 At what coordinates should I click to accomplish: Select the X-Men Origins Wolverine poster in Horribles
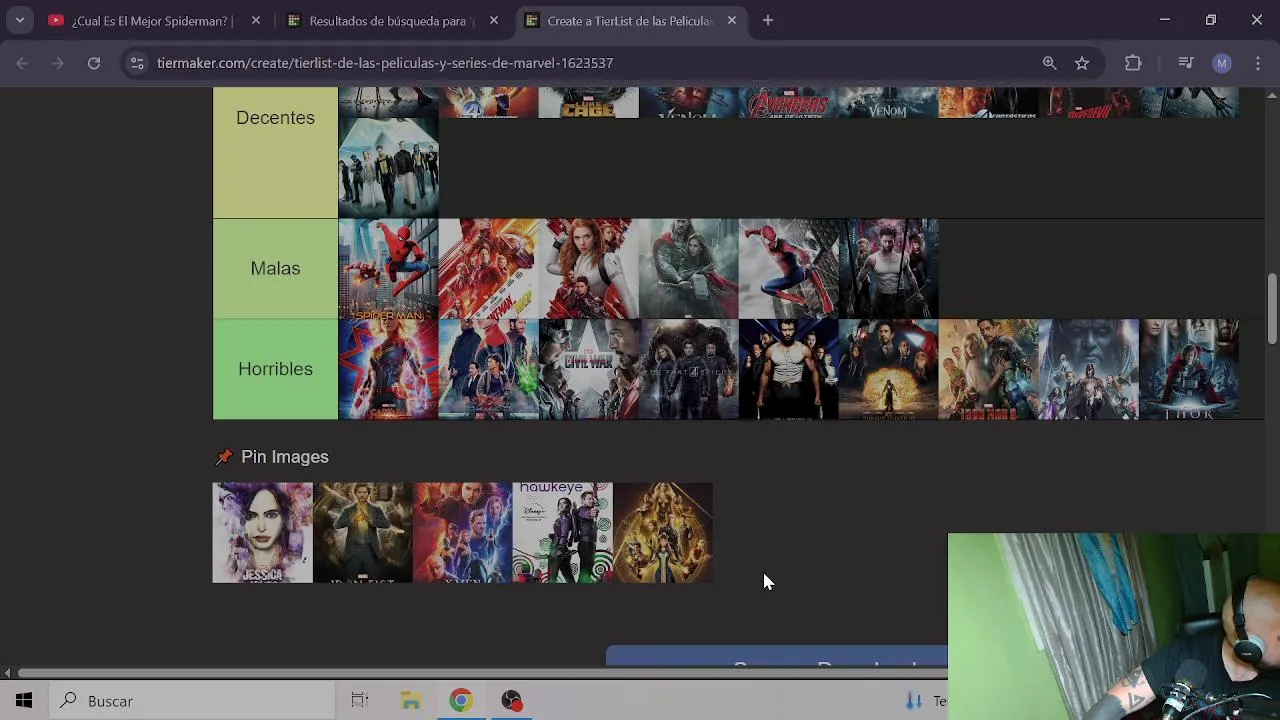(x=788, y=369)
